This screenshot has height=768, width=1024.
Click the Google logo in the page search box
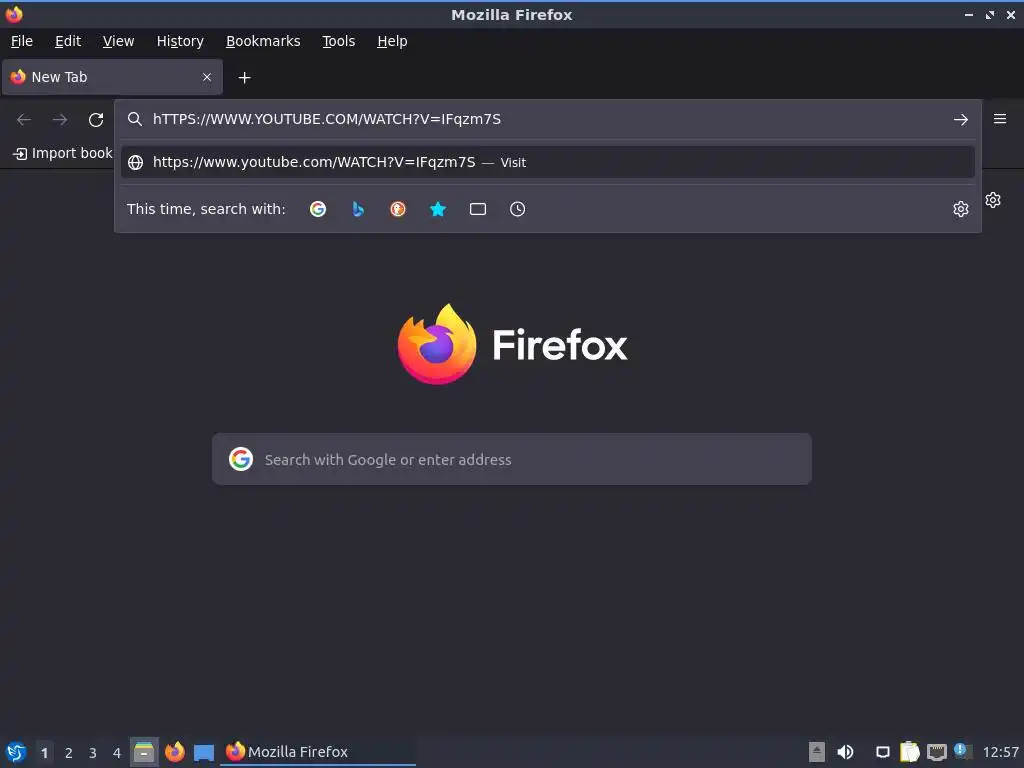tap(241, 459)
